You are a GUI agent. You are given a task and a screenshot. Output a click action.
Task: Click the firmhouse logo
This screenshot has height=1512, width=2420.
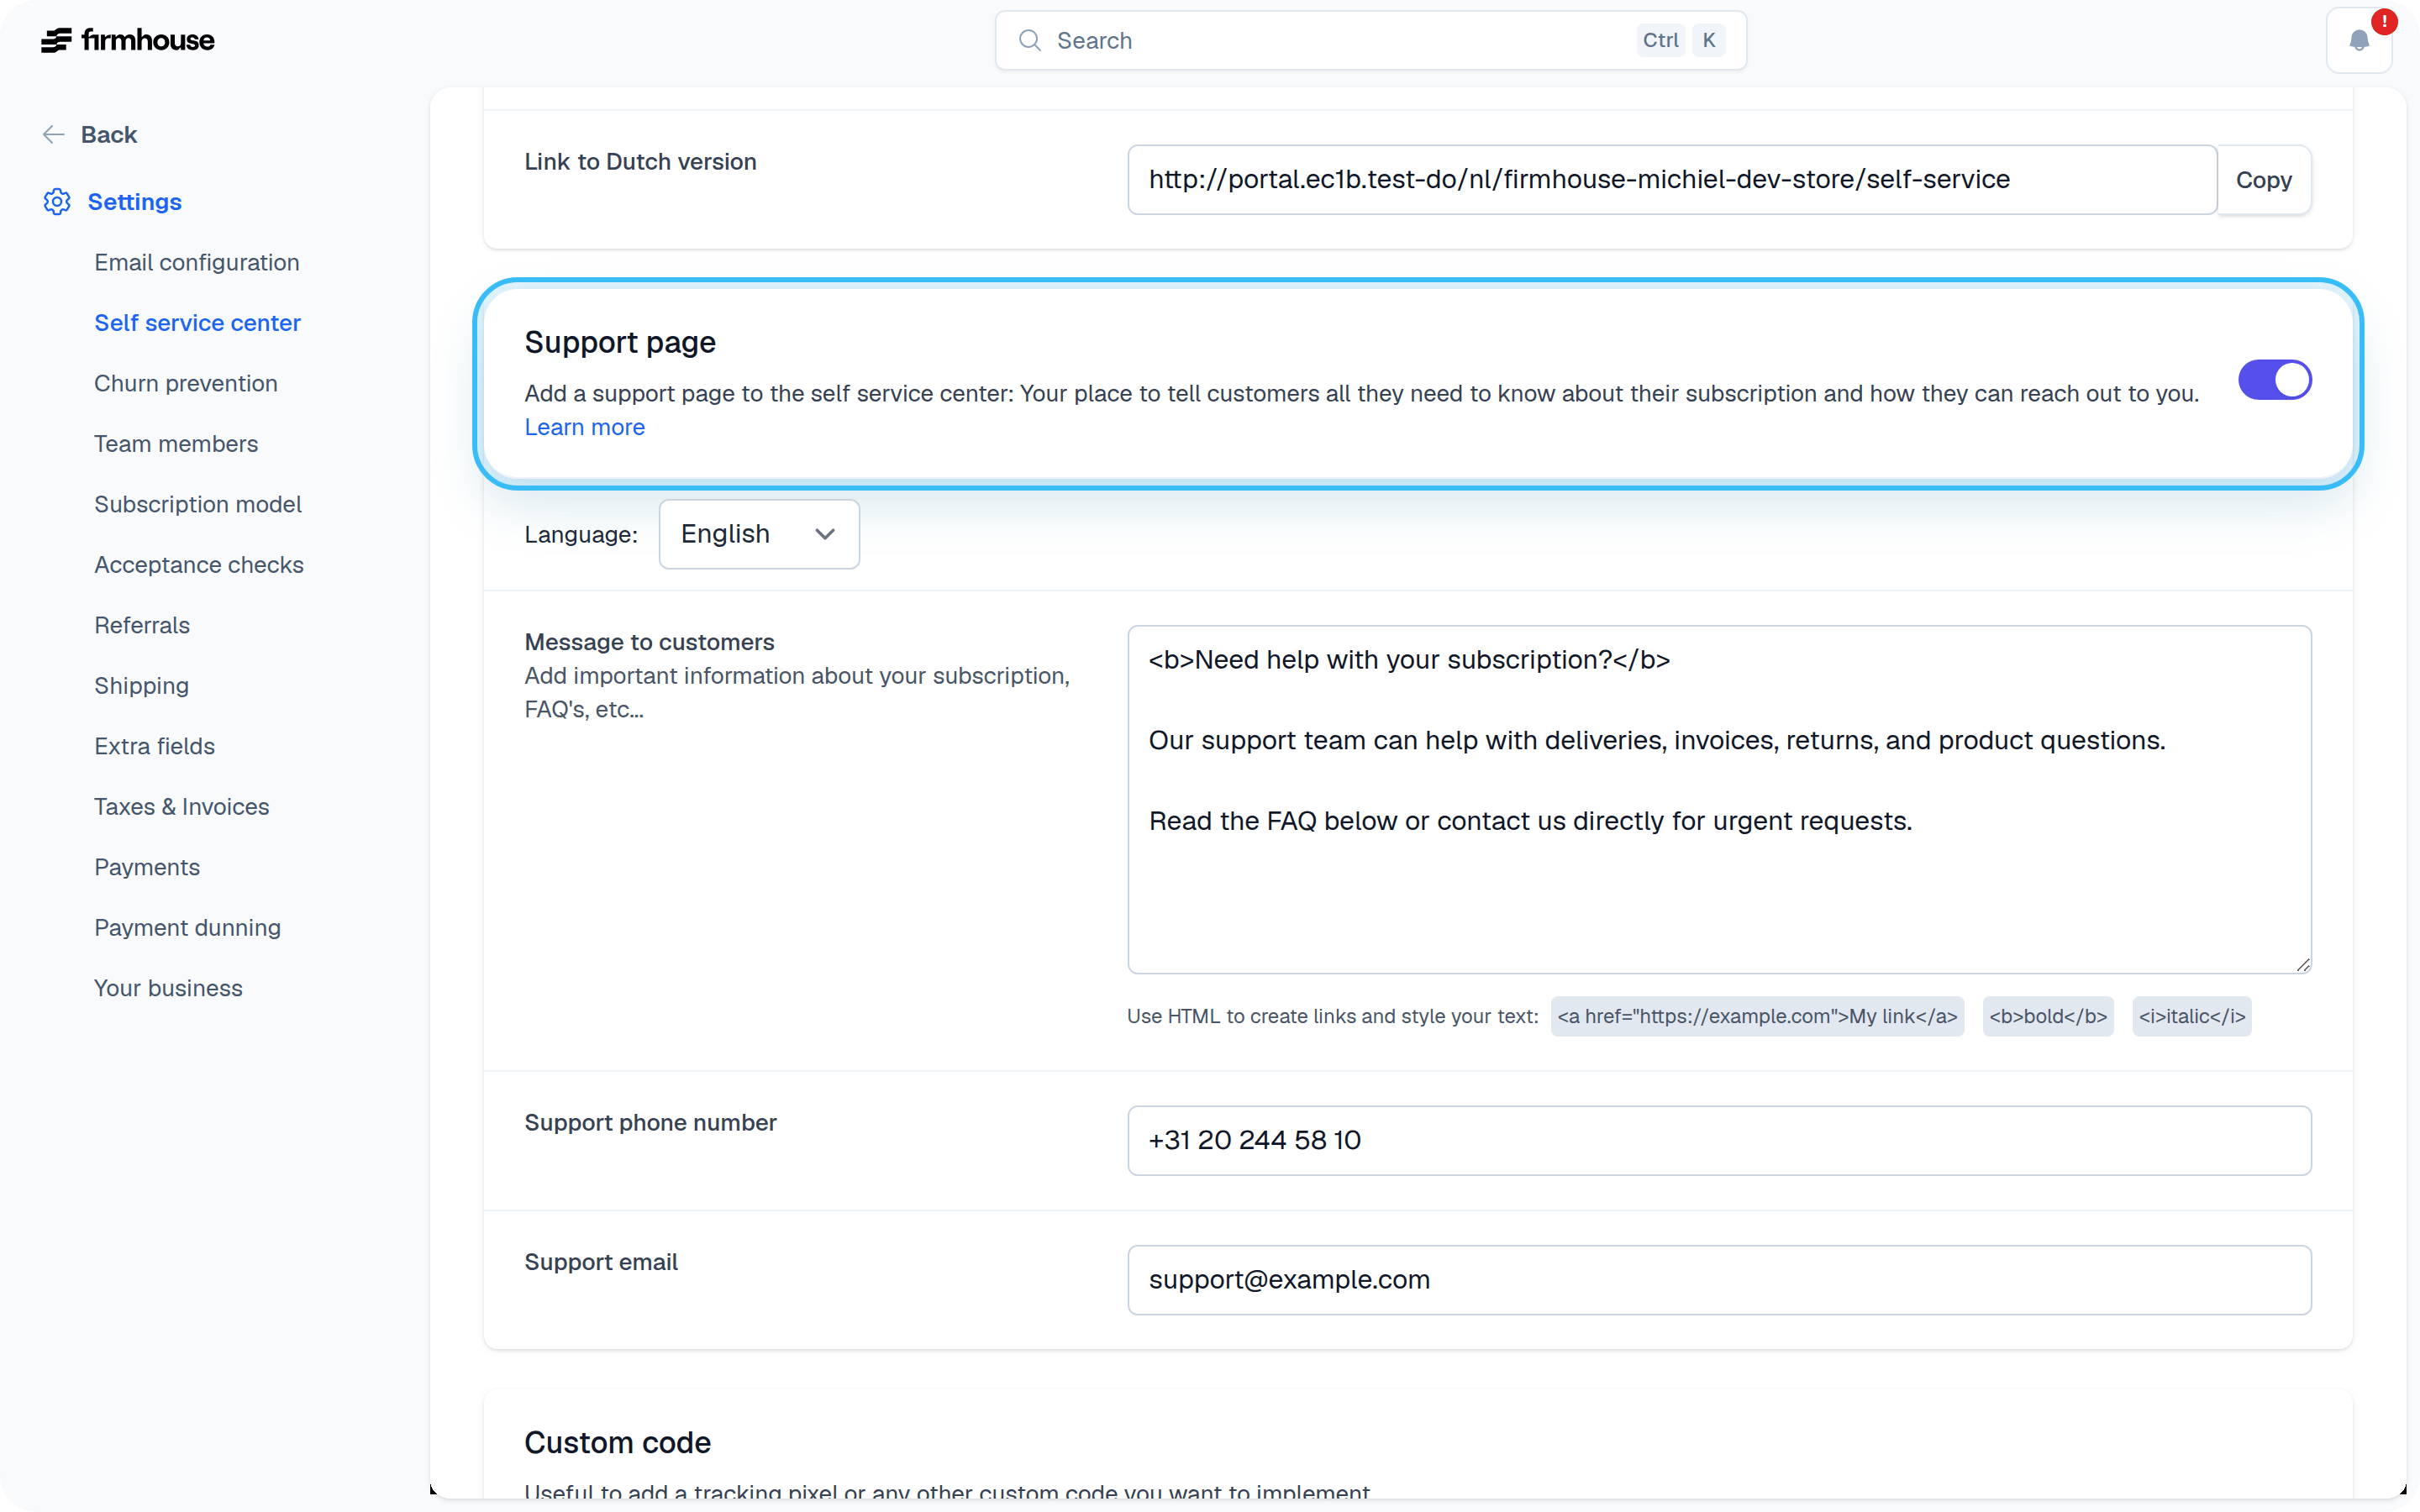pyautogui.click(x=128, y=40)
